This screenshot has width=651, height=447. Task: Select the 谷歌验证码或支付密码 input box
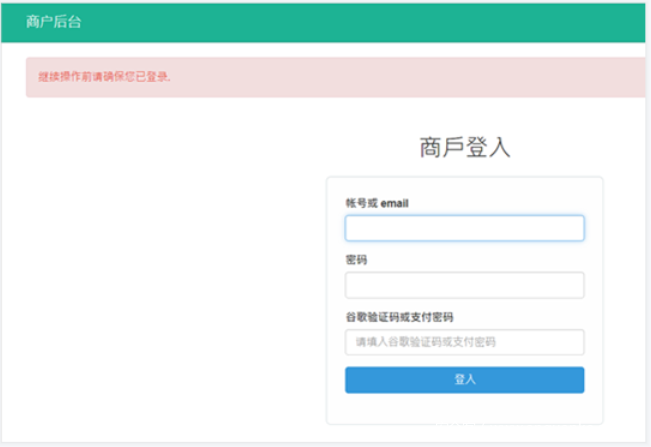coord(464,342)
